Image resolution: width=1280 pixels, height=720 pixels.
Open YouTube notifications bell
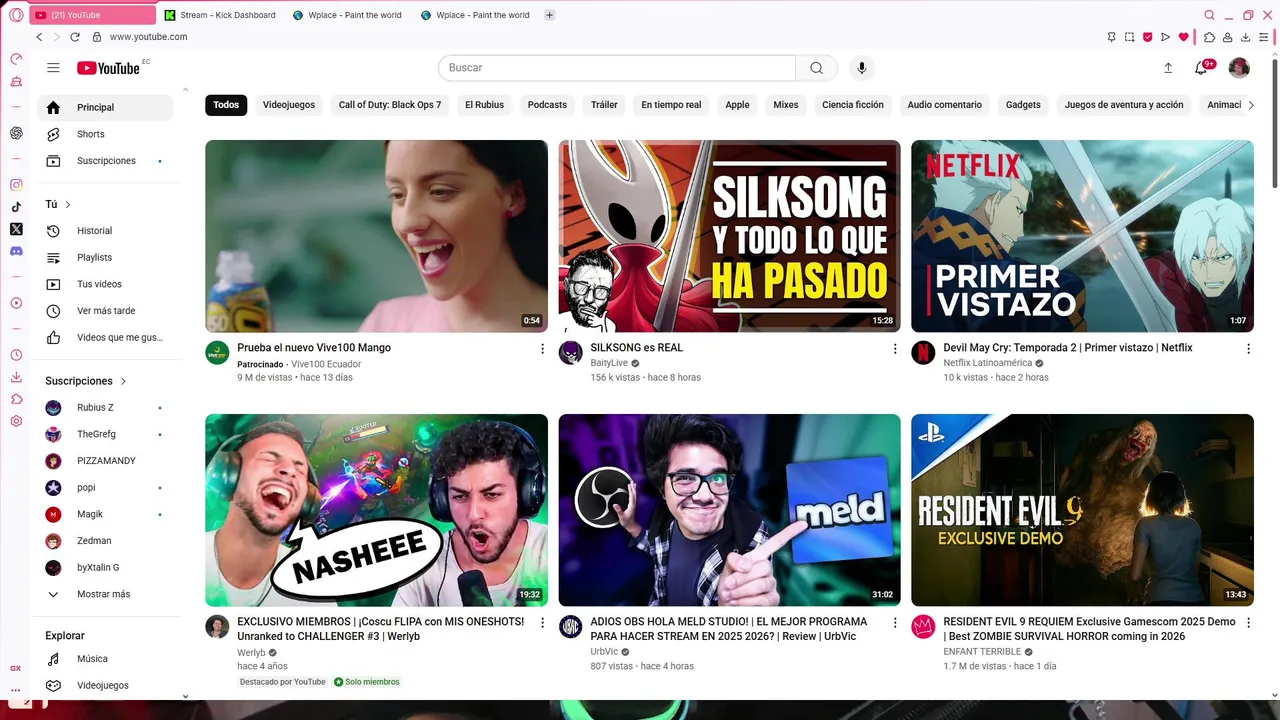point(1201,68)
